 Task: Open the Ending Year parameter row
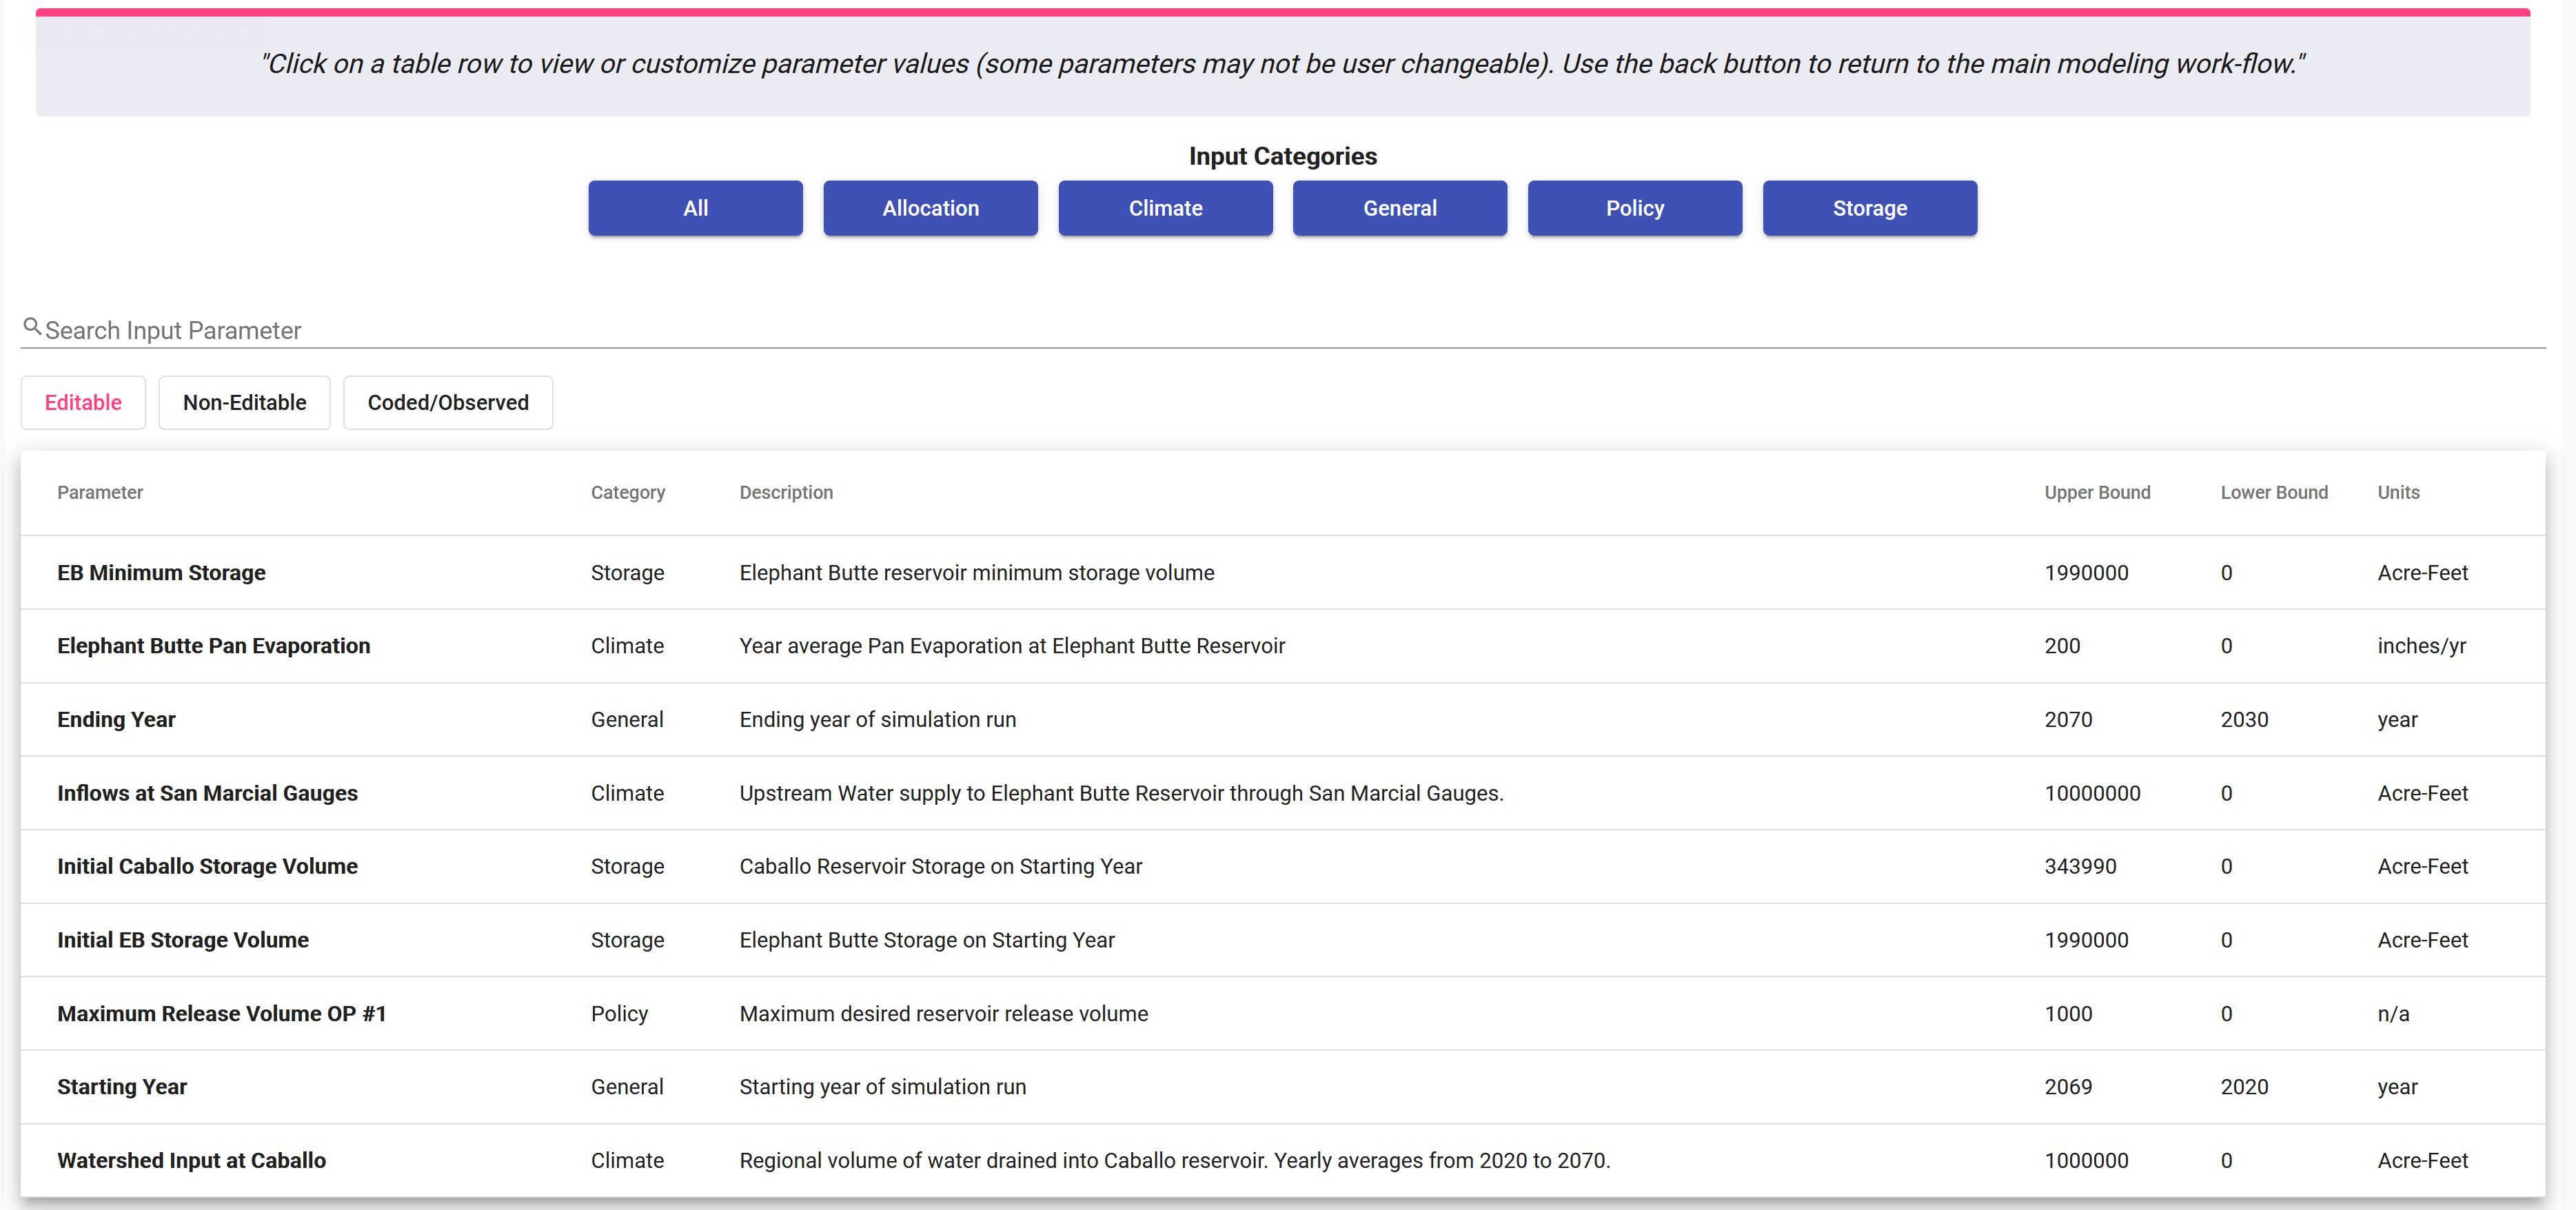pyautogui.click(x=1283, y=720)
